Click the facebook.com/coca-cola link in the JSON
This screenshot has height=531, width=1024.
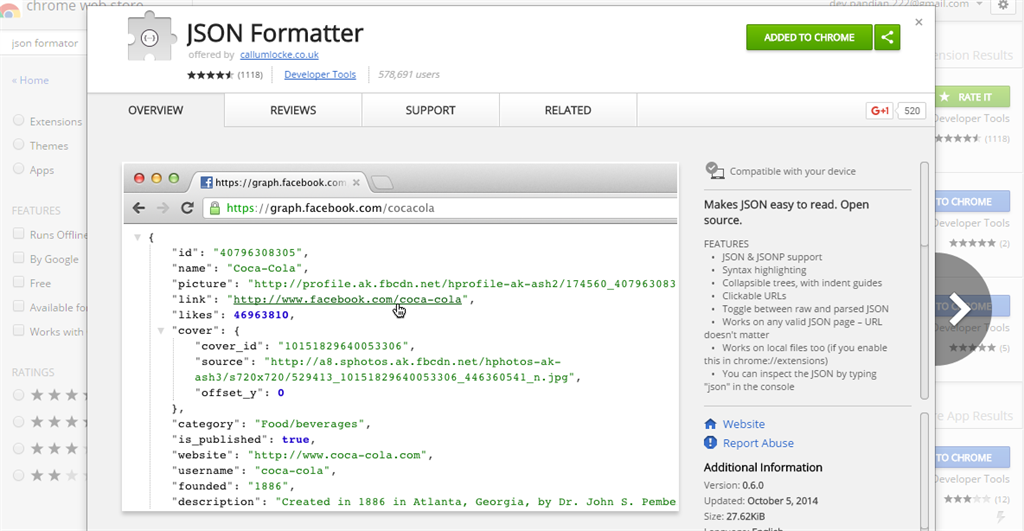[347, 299]
